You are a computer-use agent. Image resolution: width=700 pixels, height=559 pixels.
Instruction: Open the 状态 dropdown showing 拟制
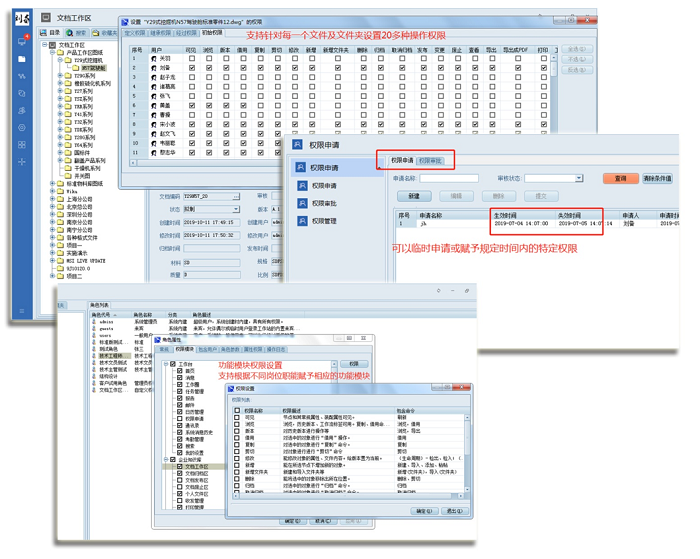(235, 209)
